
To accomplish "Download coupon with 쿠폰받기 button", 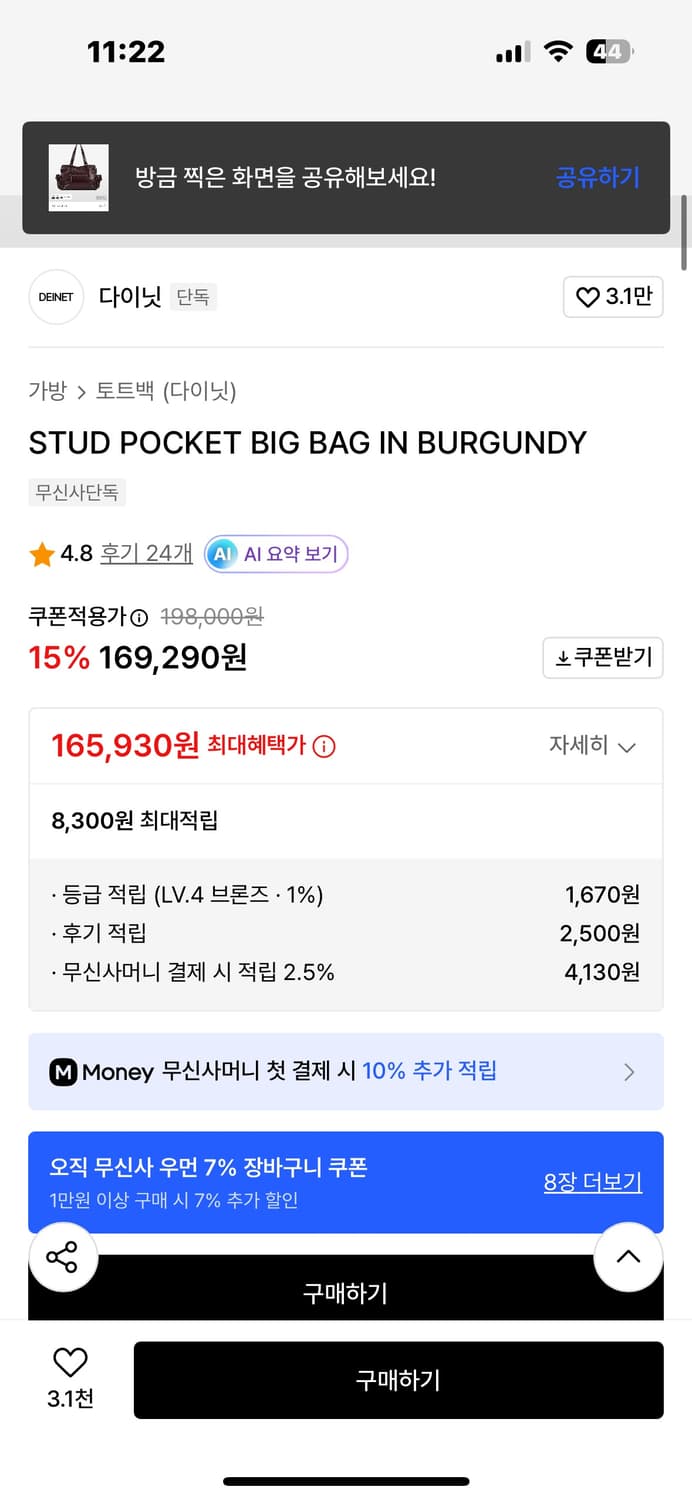I will [603, 658].
